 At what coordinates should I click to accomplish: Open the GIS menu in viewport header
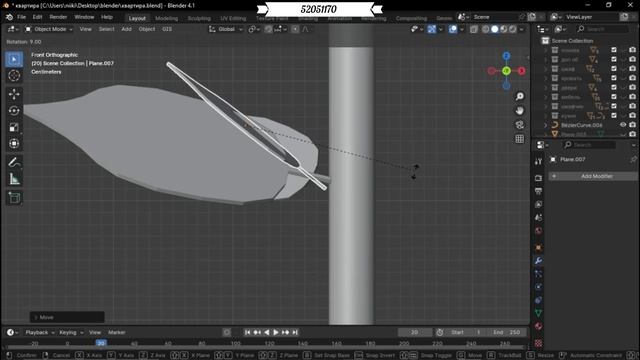[x=167, y=29]
